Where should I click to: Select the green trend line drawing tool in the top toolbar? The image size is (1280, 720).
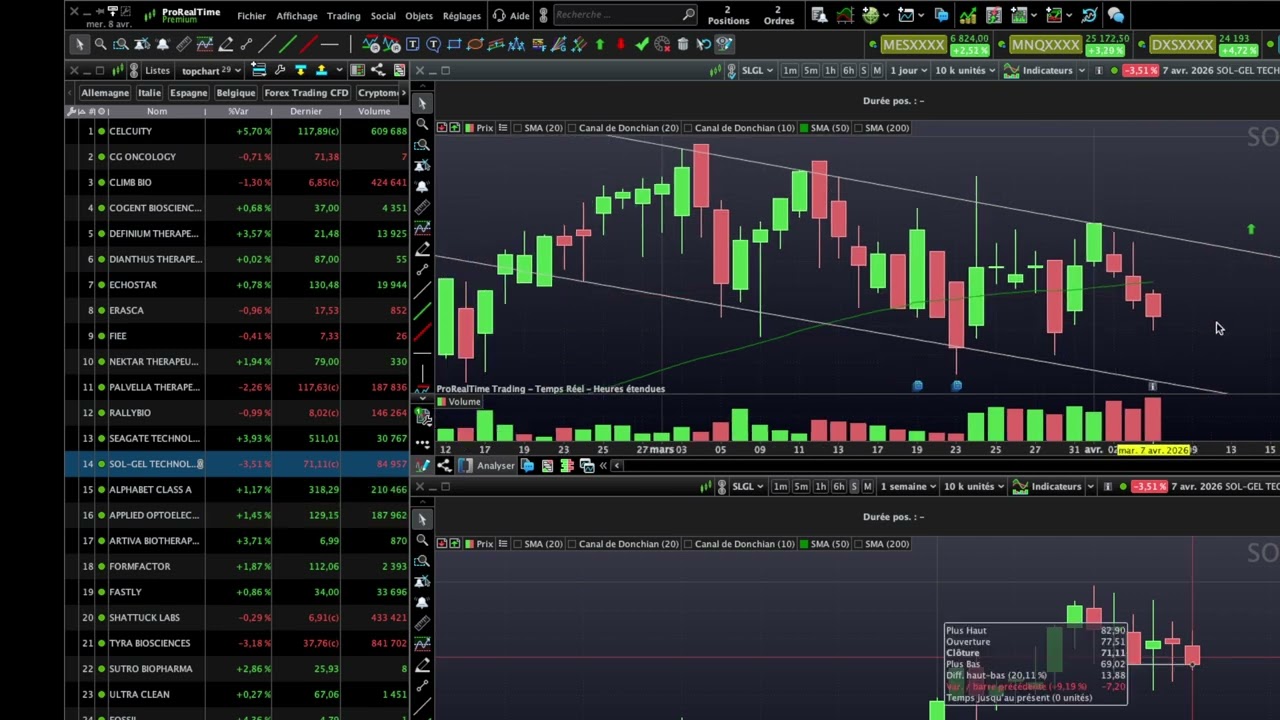(x=288, y=44)
